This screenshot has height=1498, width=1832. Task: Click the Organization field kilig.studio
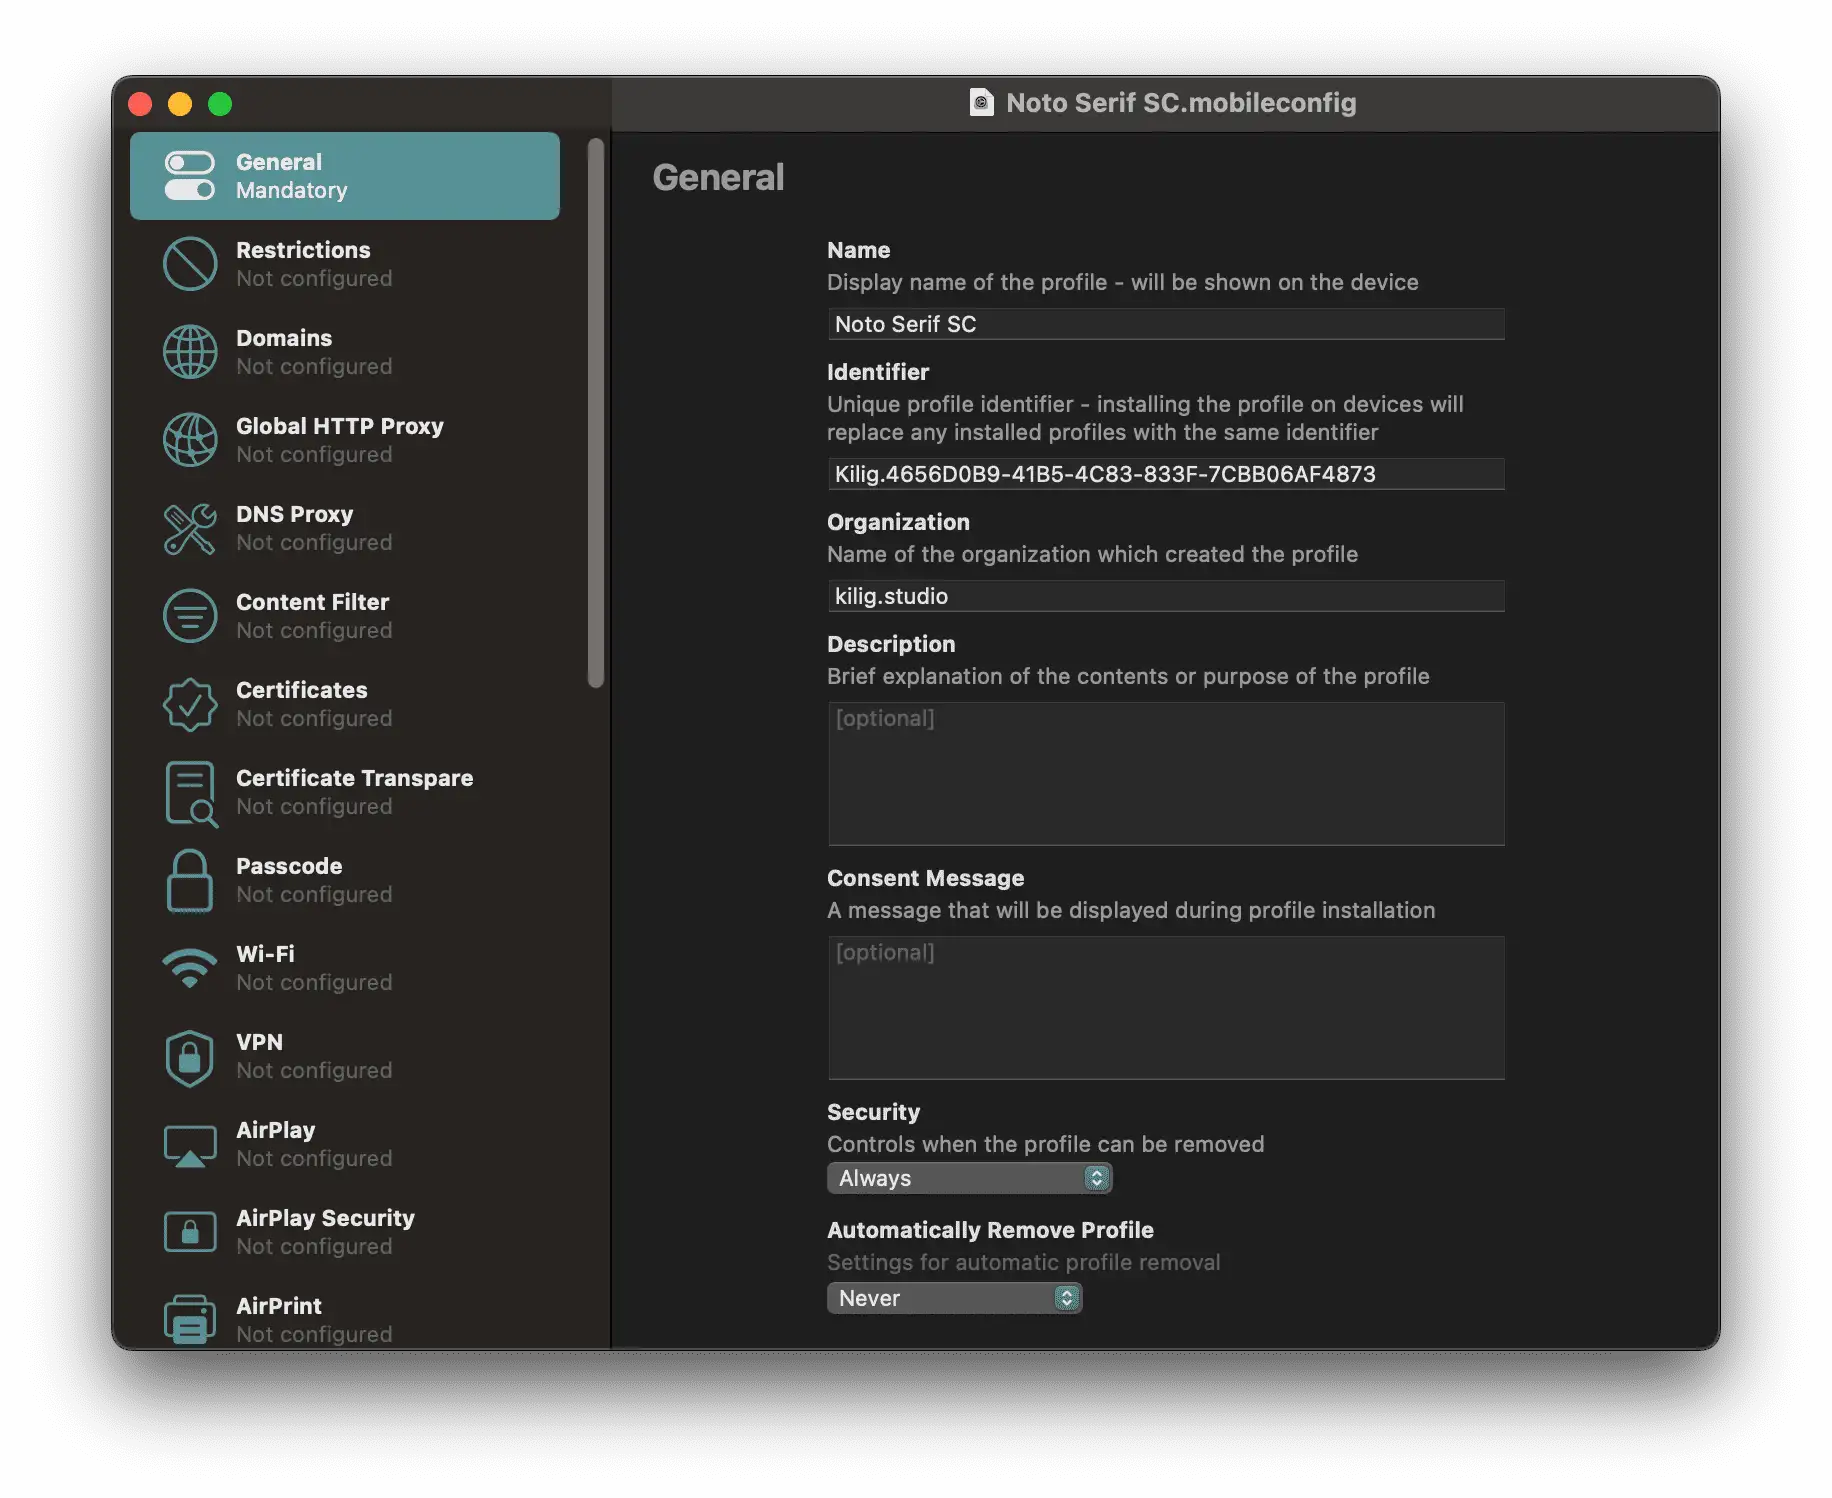(x=1166, y=596)
